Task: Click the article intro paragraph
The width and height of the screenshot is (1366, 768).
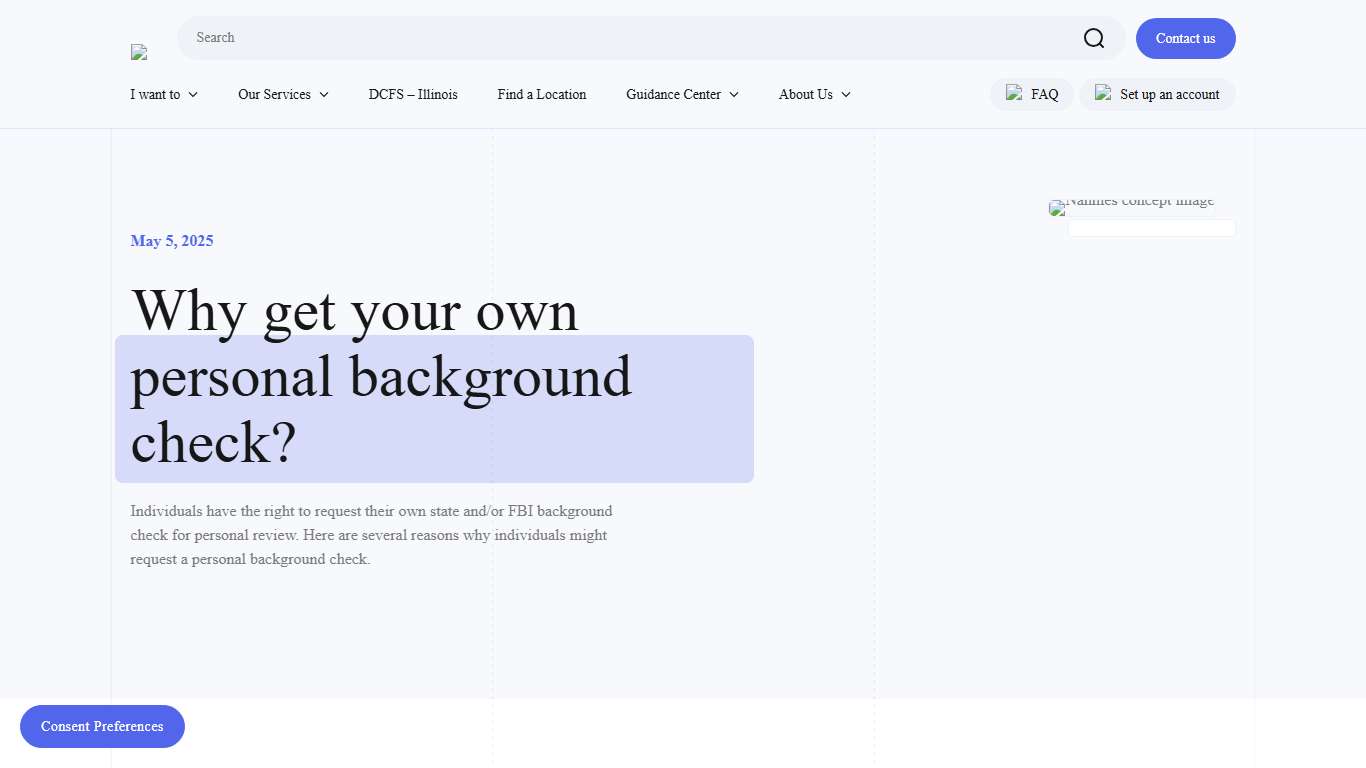Action: coord(371,535)
